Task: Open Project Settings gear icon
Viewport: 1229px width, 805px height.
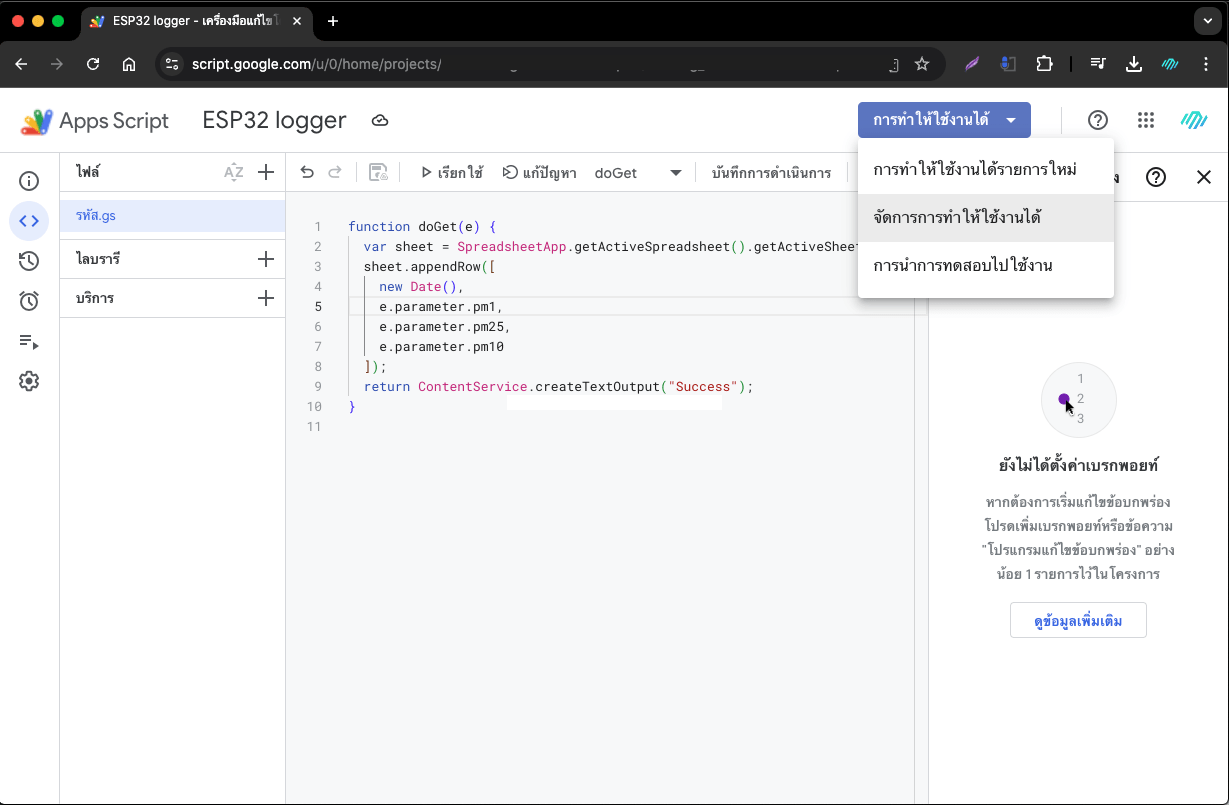Action: 29,381
